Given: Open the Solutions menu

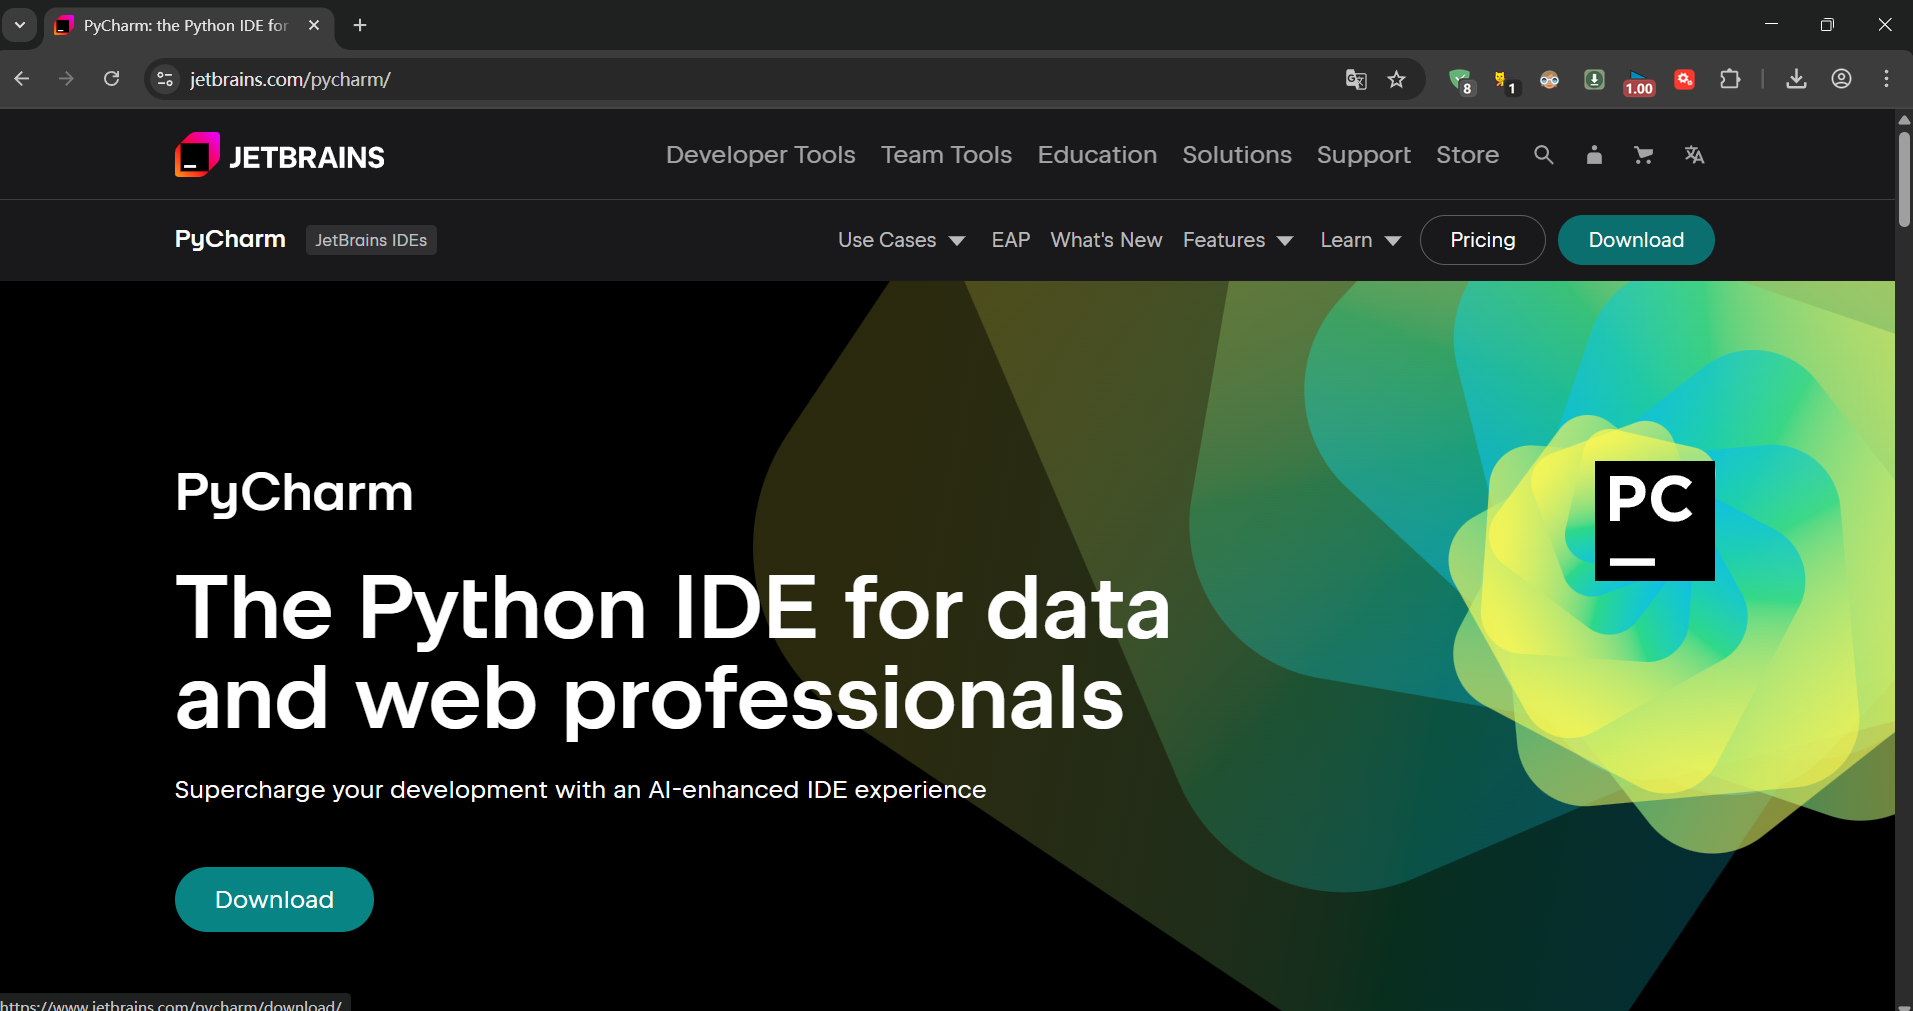Looking at the screenshot, I should pyautogui.click(x=1237, y=155).
